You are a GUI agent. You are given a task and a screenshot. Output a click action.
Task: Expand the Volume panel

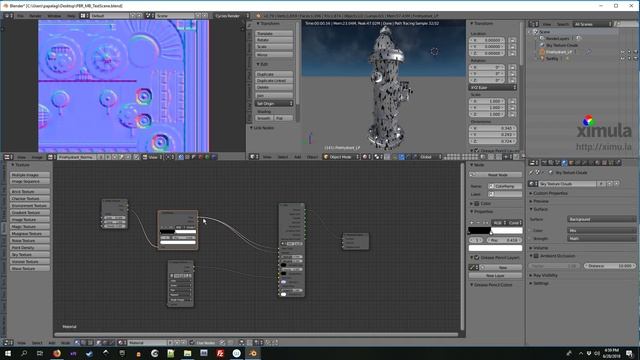click(539, 248)
